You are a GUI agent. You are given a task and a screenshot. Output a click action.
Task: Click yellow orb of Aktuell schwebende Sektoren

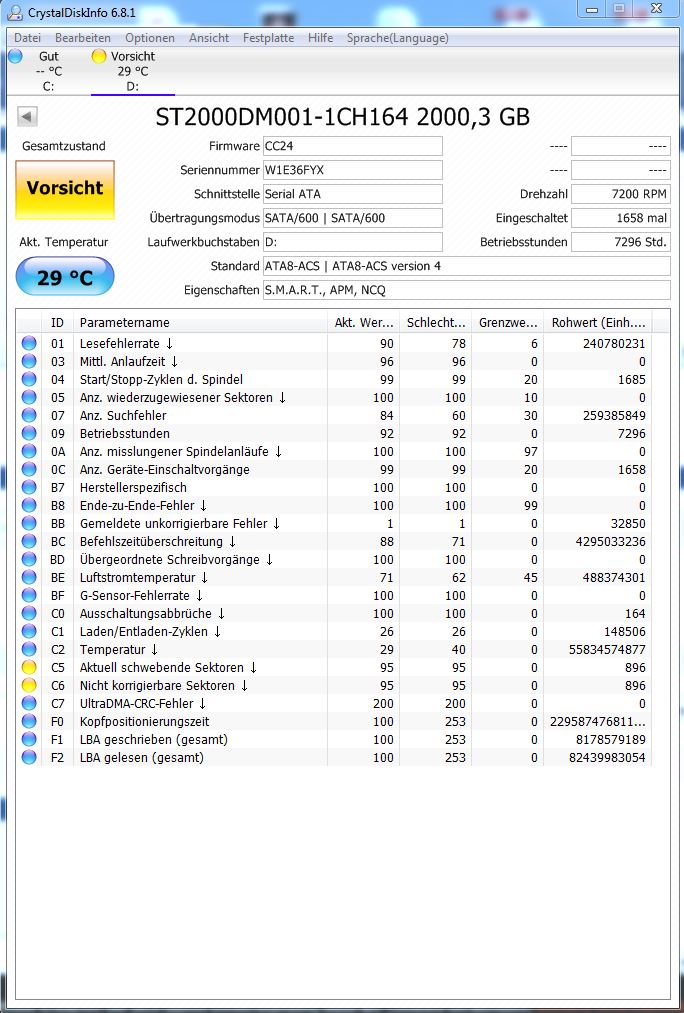pos(29,667)
